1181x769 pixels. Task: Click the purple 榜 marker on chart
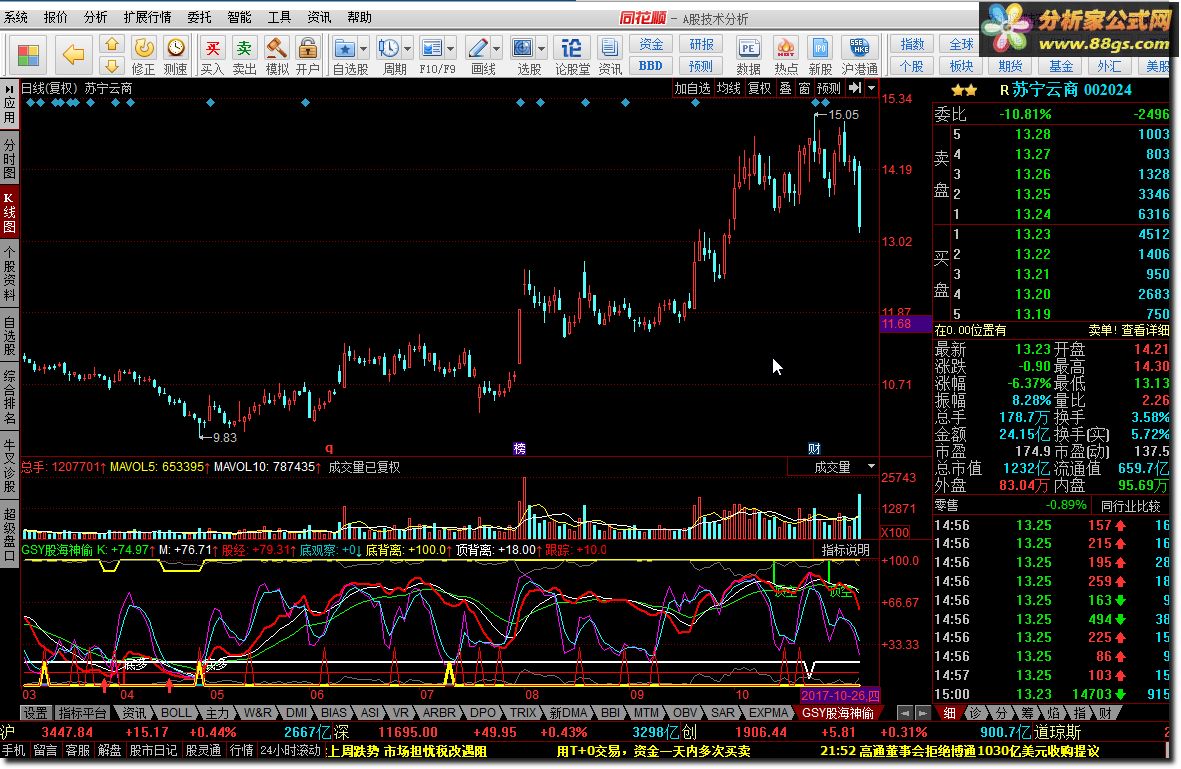point(519,448)
